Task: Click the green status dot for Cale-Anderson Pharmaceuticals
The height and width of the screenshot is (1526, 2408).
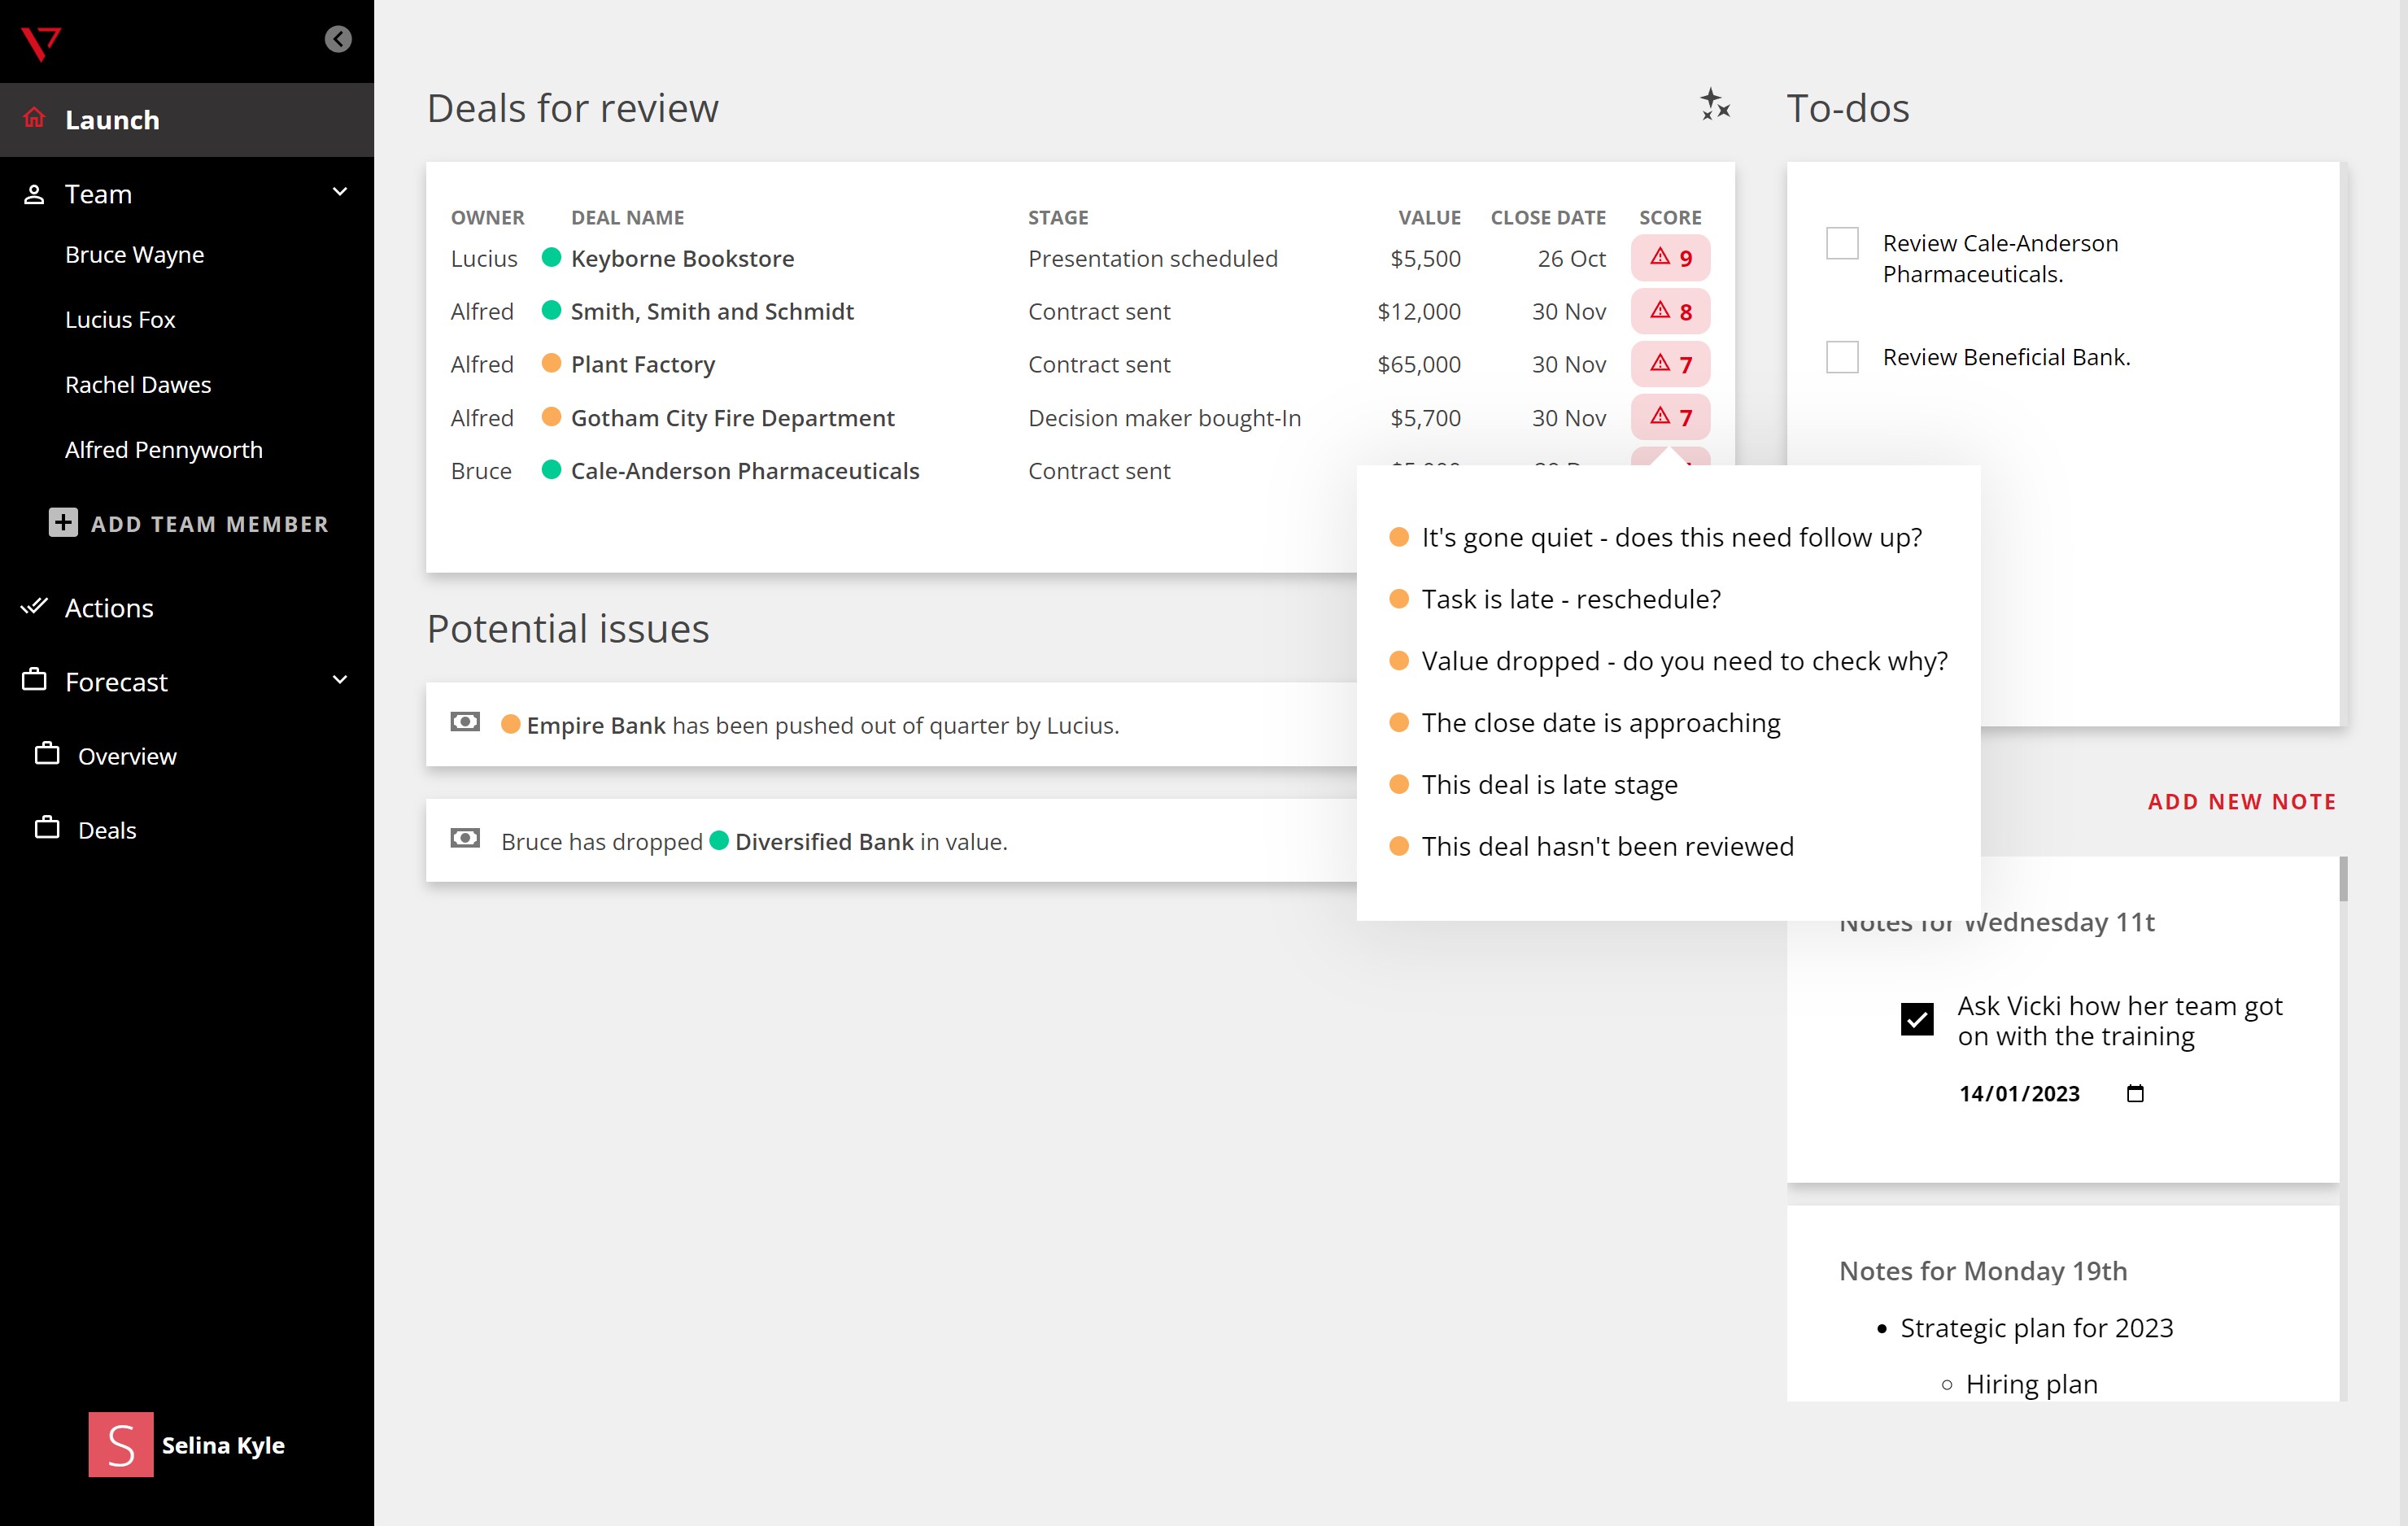Action: click(x=551, y=470)
